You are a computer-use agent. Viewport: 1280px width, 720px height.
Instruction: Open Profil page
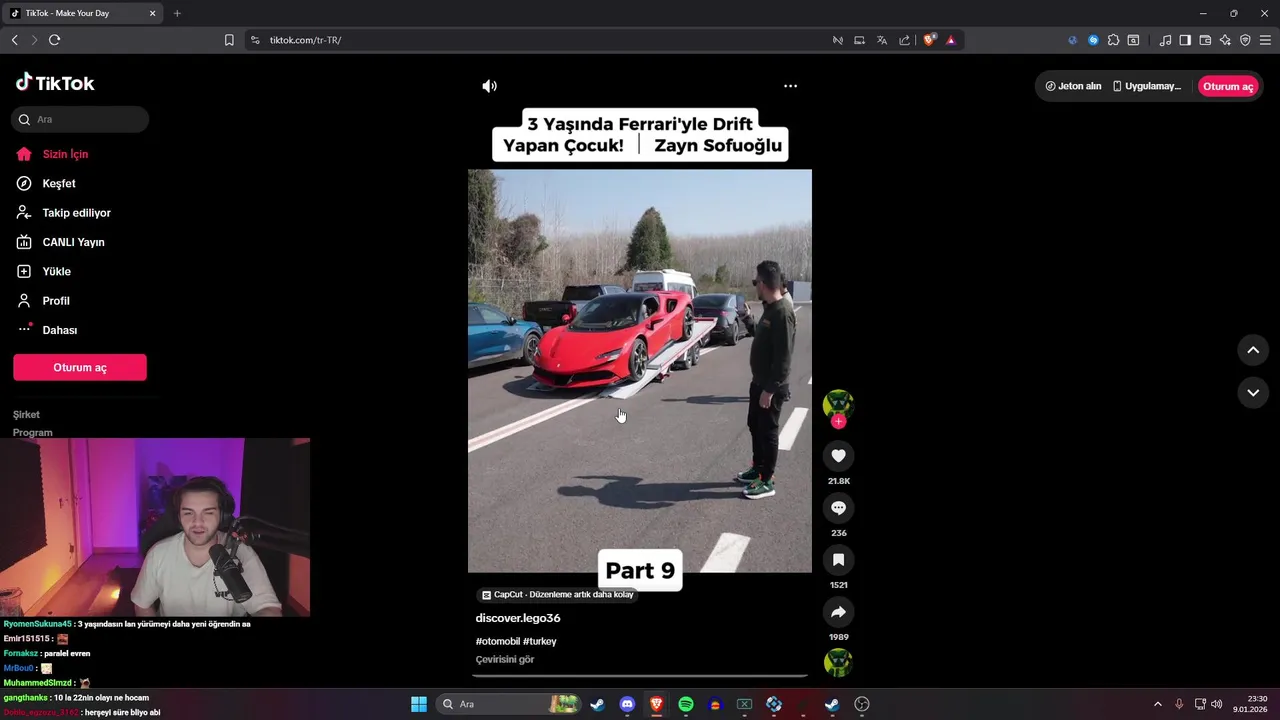[56, 301]
